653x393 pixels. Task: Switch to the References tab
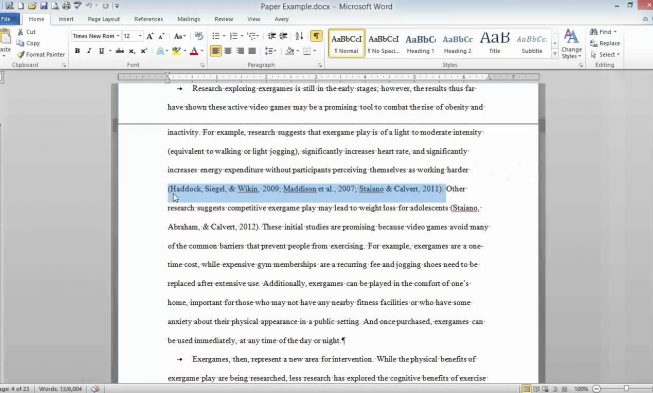point(149,19)
